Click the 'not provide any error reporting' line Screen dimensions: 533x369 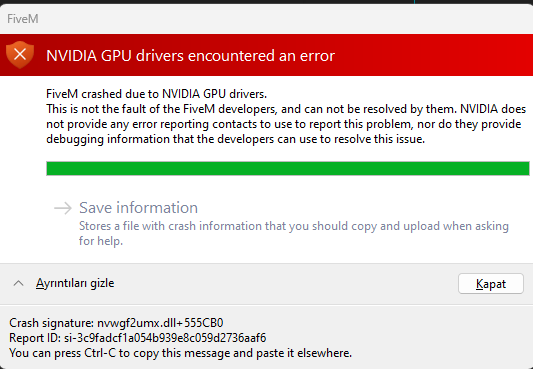click(283, 124)
